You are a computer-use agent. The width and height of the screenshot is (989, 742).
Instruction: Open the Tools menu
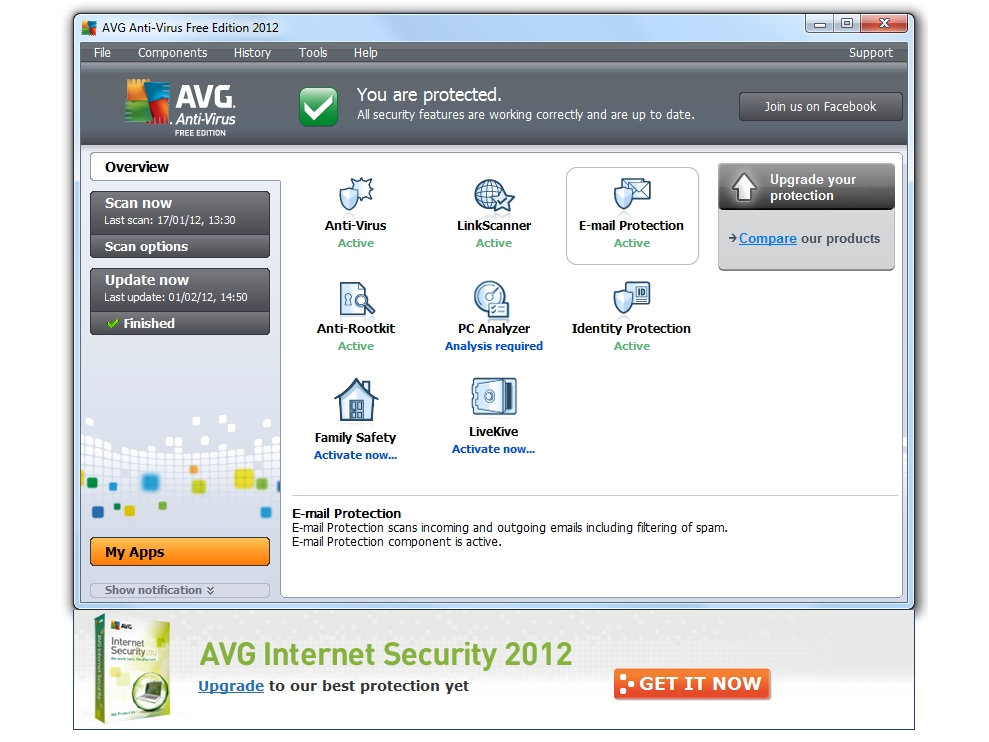tap(313, 53)
